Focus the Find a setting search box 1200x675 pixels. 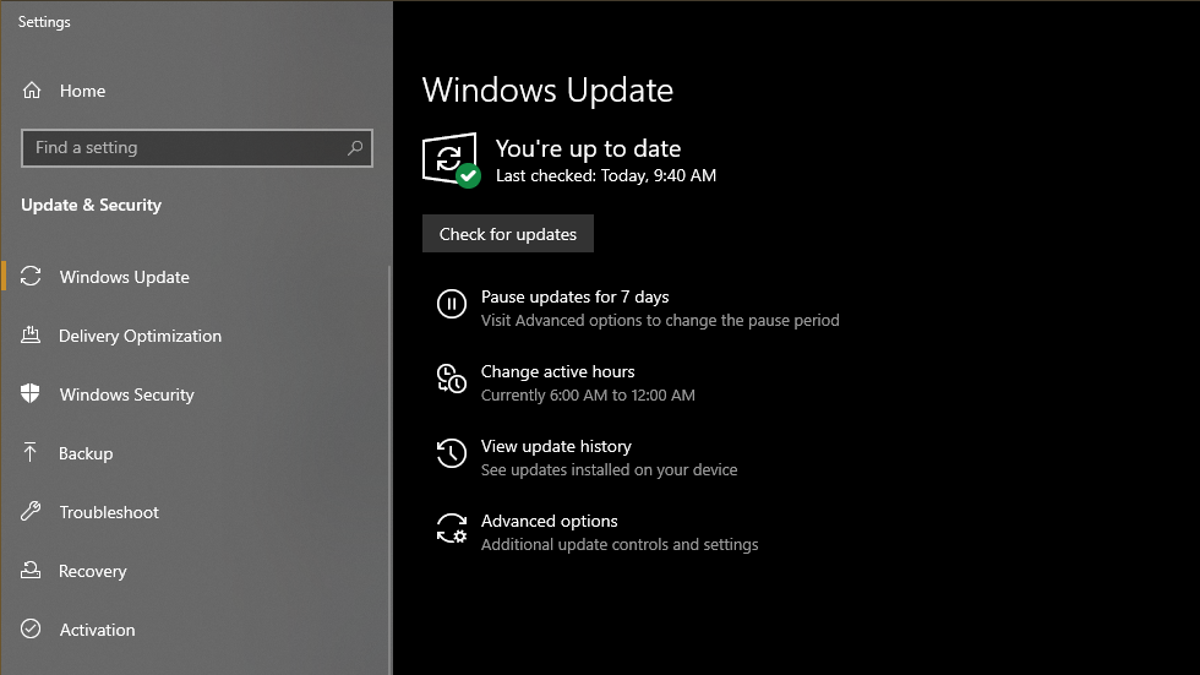197,148
